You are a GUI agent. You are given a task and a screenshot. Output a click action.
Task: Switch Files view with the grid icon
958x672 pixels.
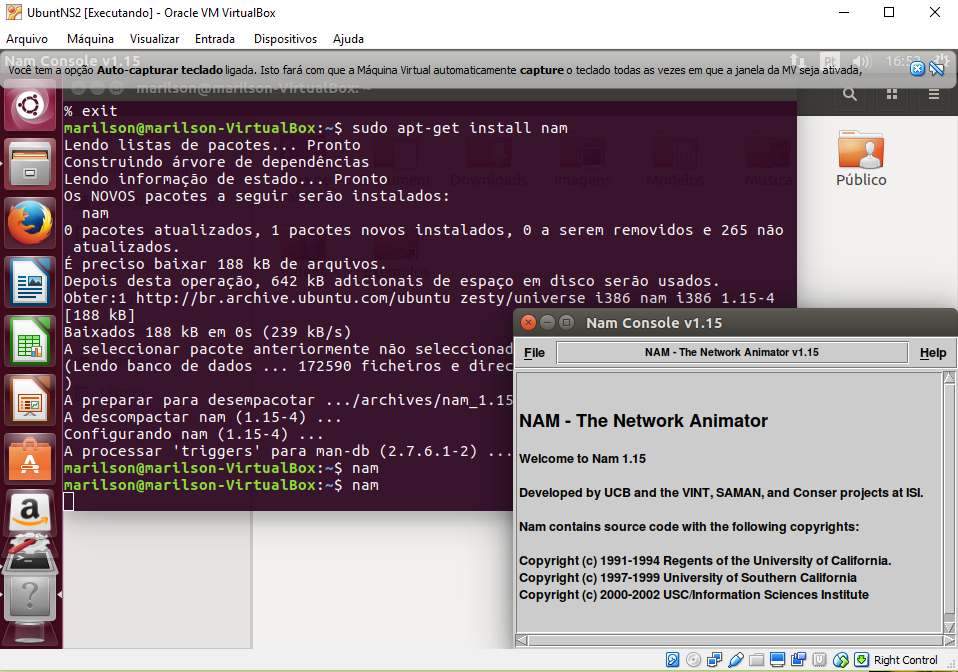pos(892,94)
